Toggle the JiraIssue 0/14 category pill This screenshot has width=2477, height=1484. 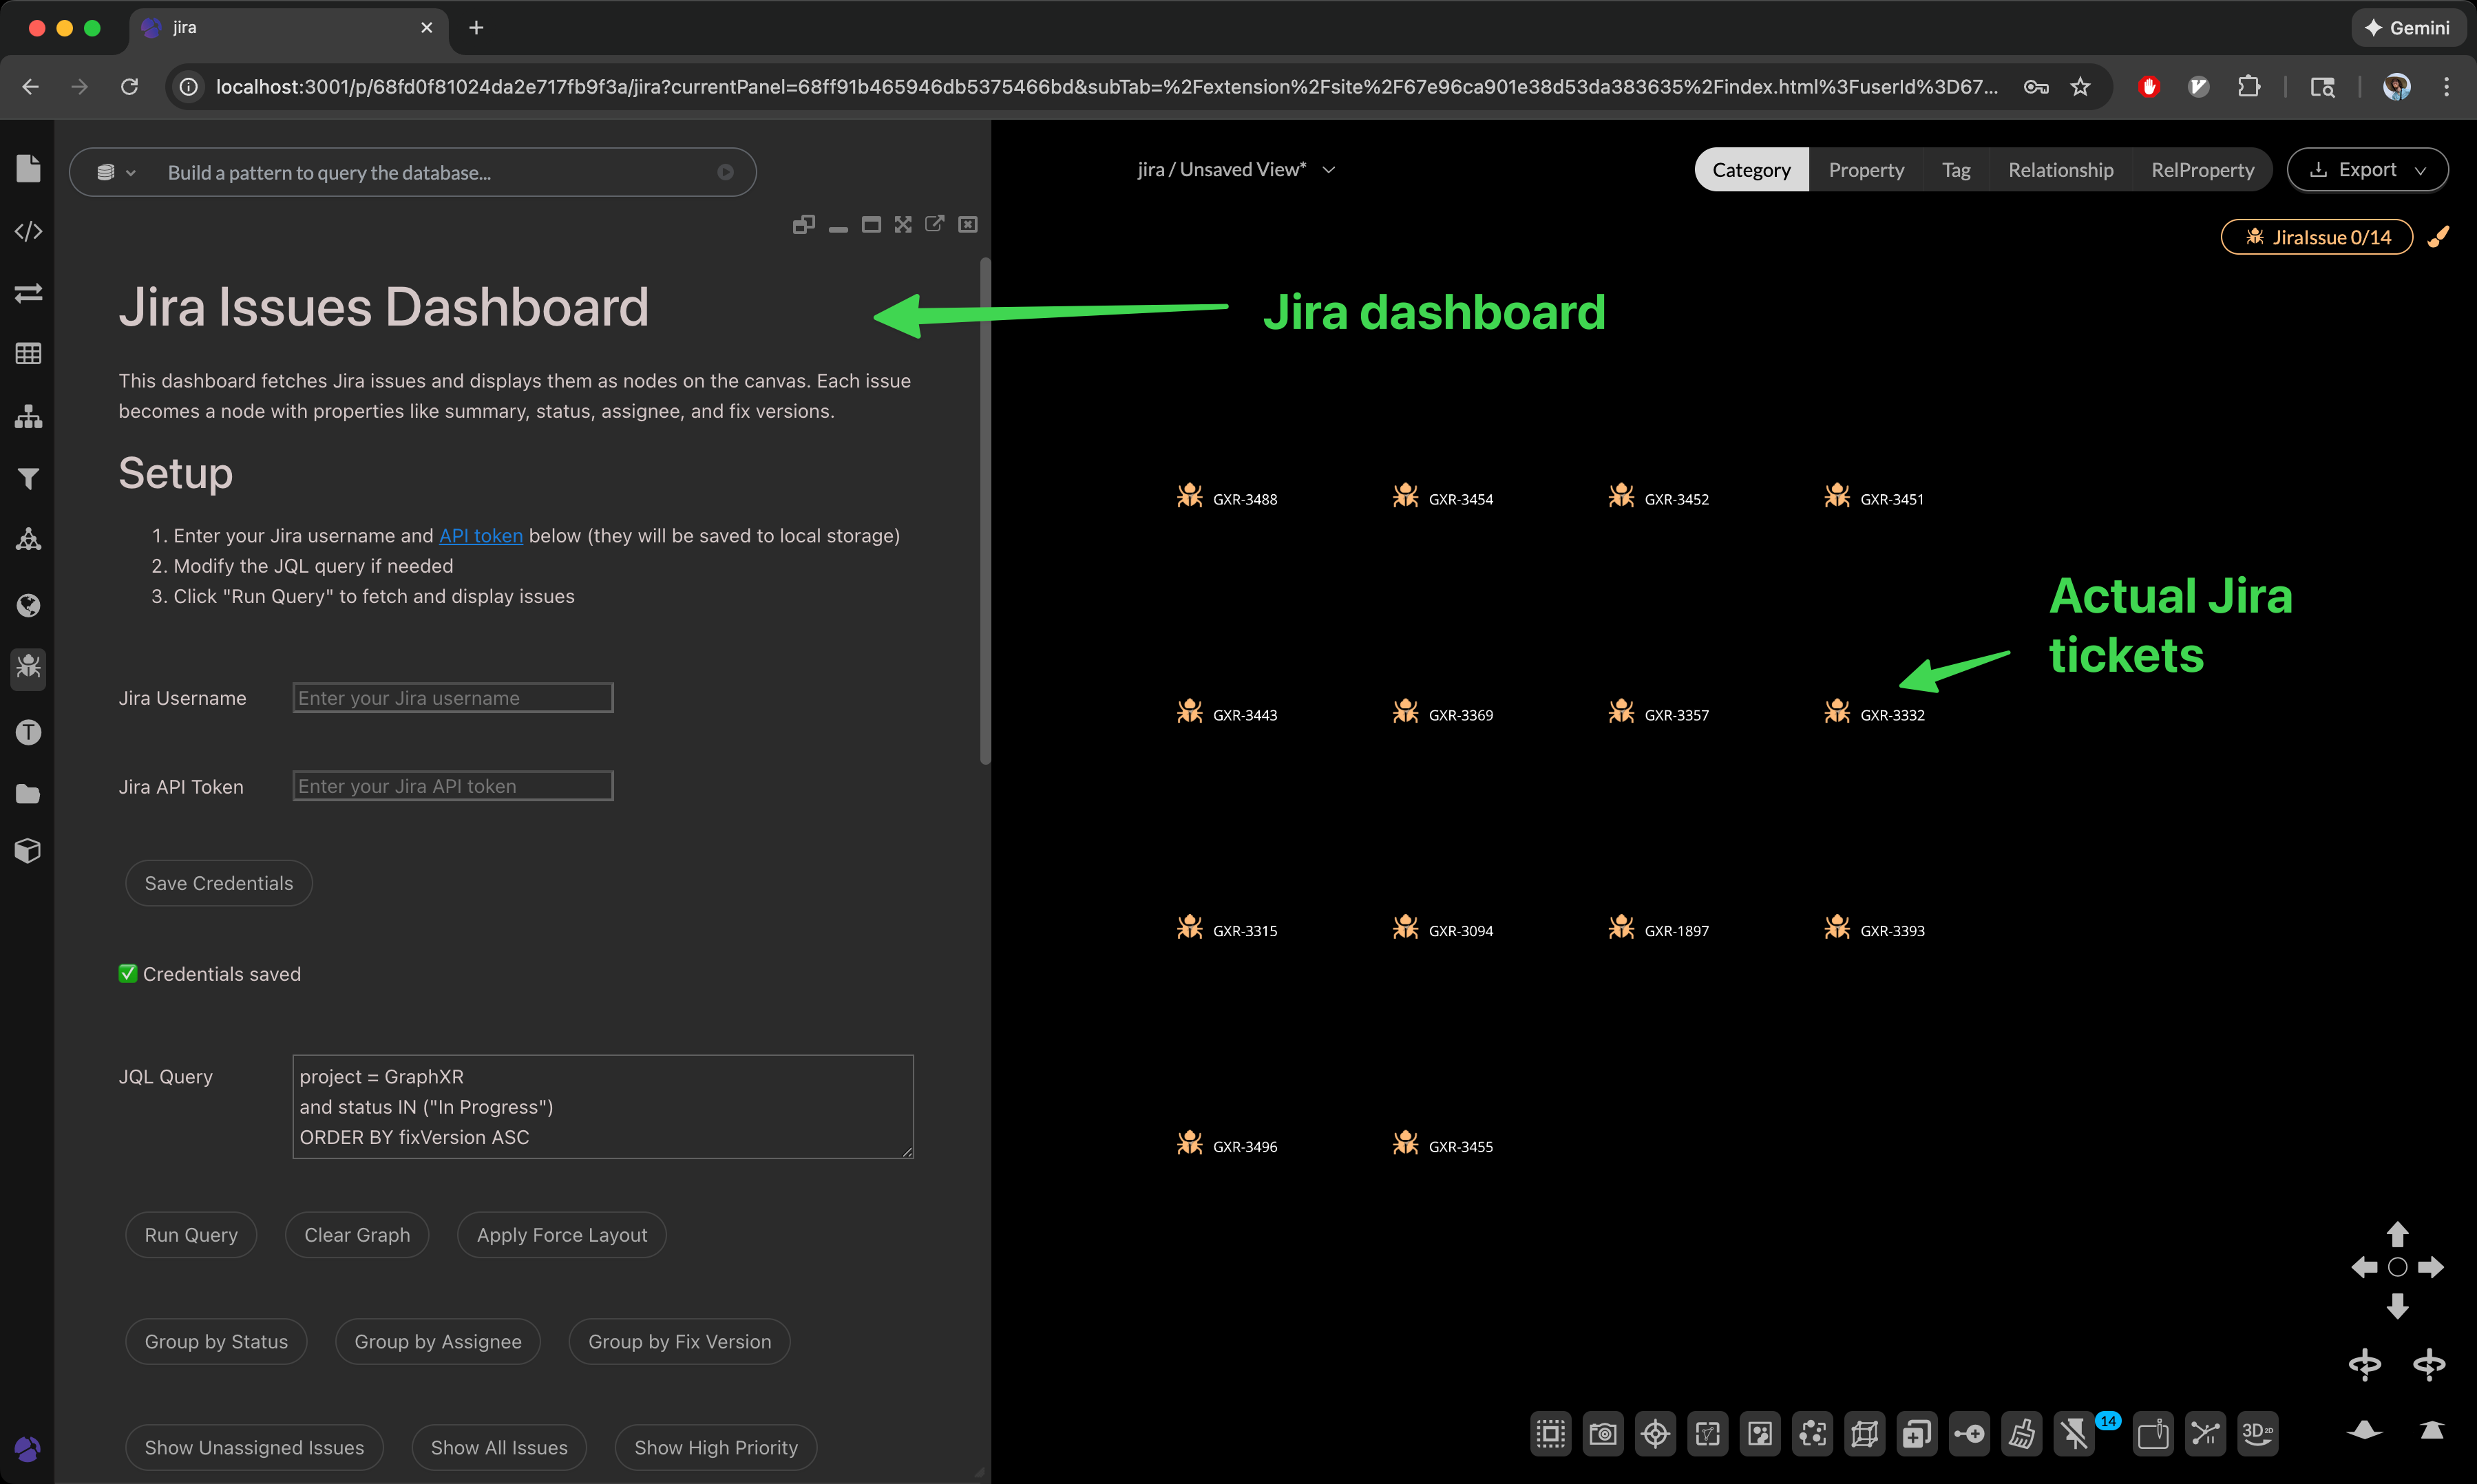click(2317, 237)
